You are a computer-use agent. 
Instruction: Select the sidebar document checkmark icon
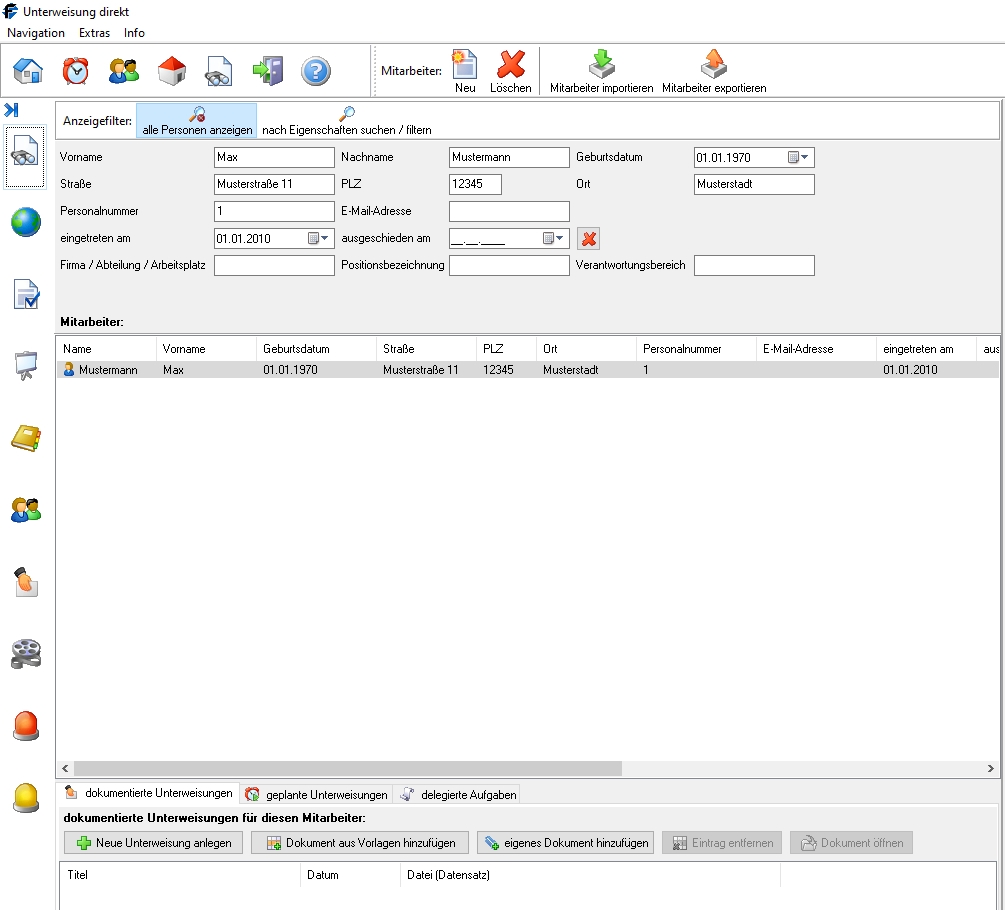[26, 294]
